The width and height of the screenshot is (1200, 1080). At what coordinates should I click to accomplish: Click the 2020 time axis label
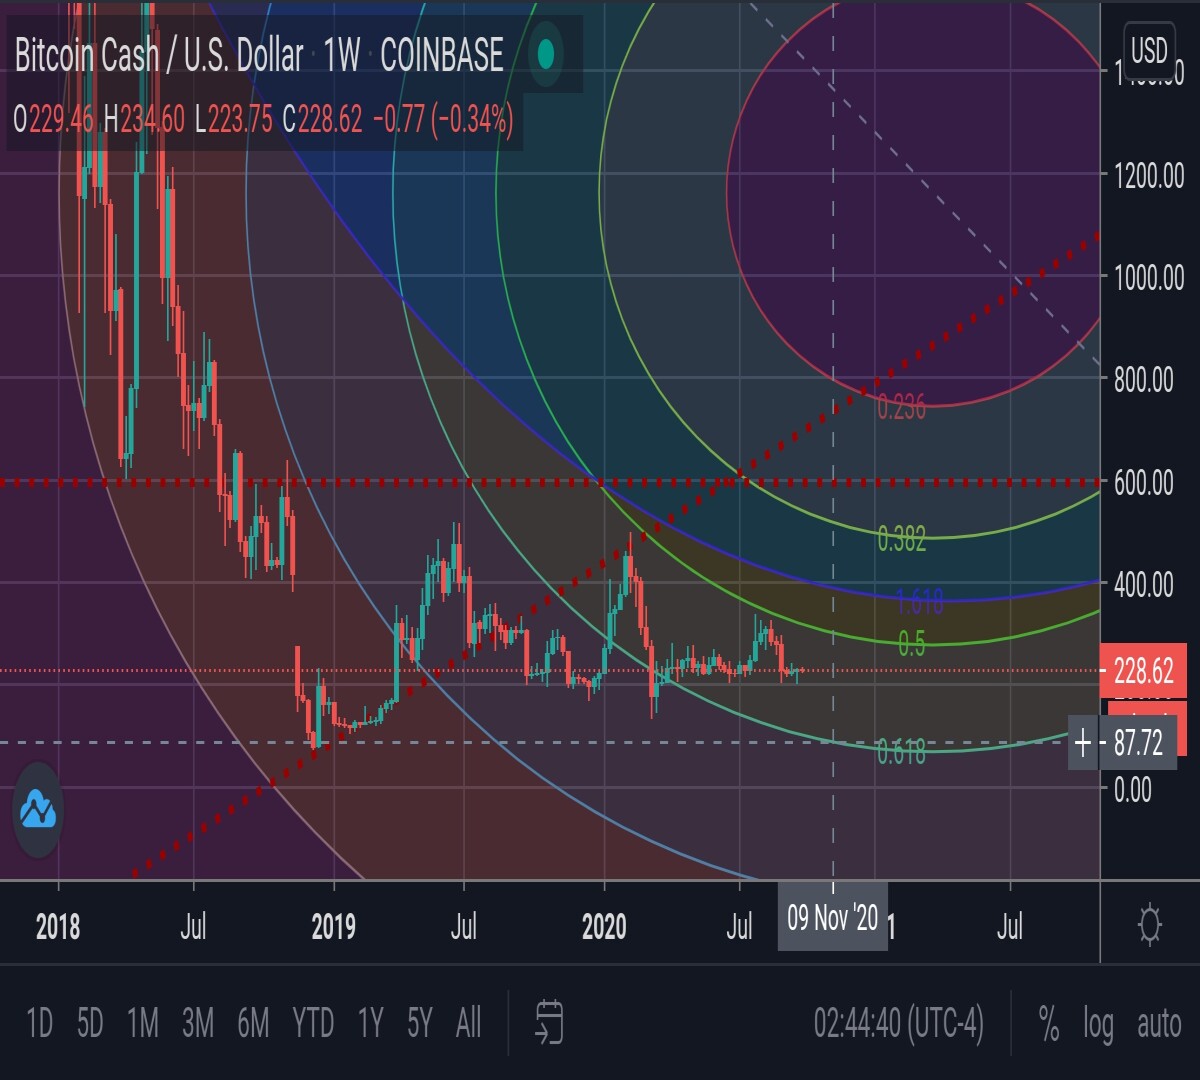(x=604, y=926)
